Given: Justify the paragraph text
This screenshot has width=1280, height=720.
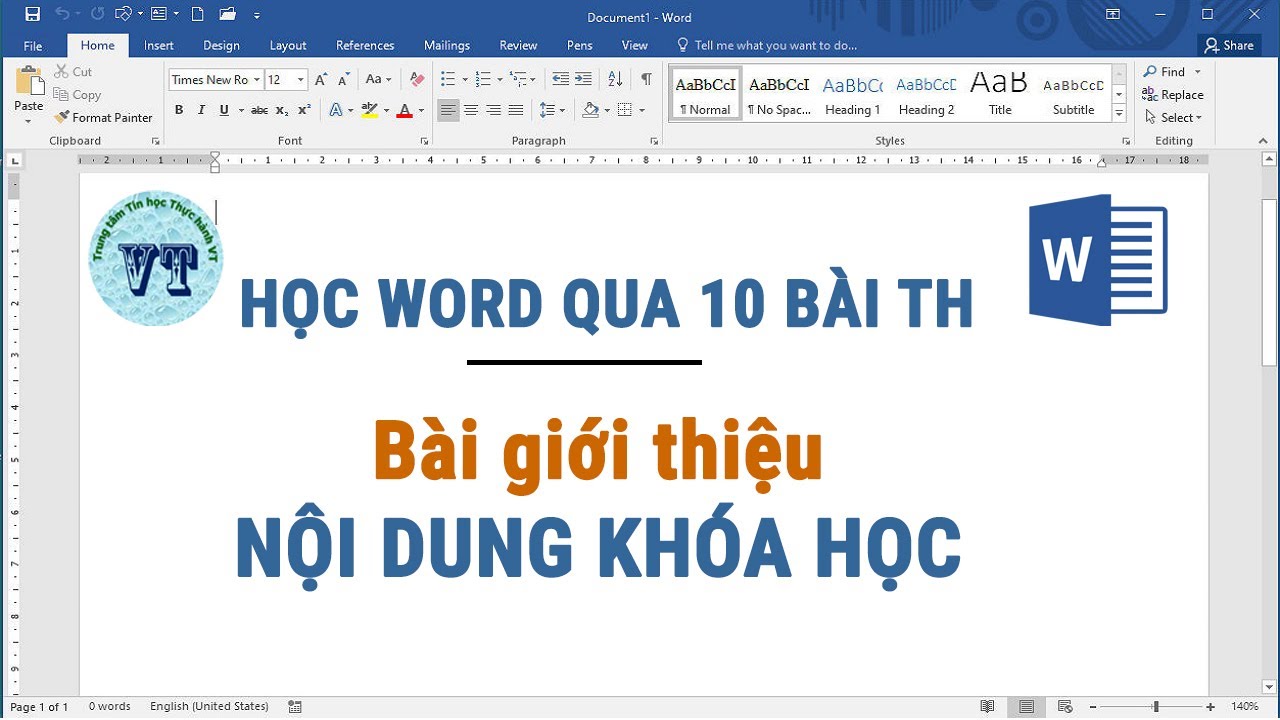Looking at the screenshot, I should tap(516, 110).
